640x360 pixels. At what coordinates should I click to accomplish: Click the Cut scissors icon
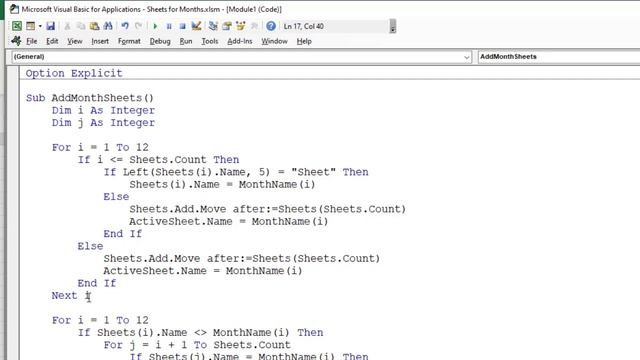coord(67,26)
